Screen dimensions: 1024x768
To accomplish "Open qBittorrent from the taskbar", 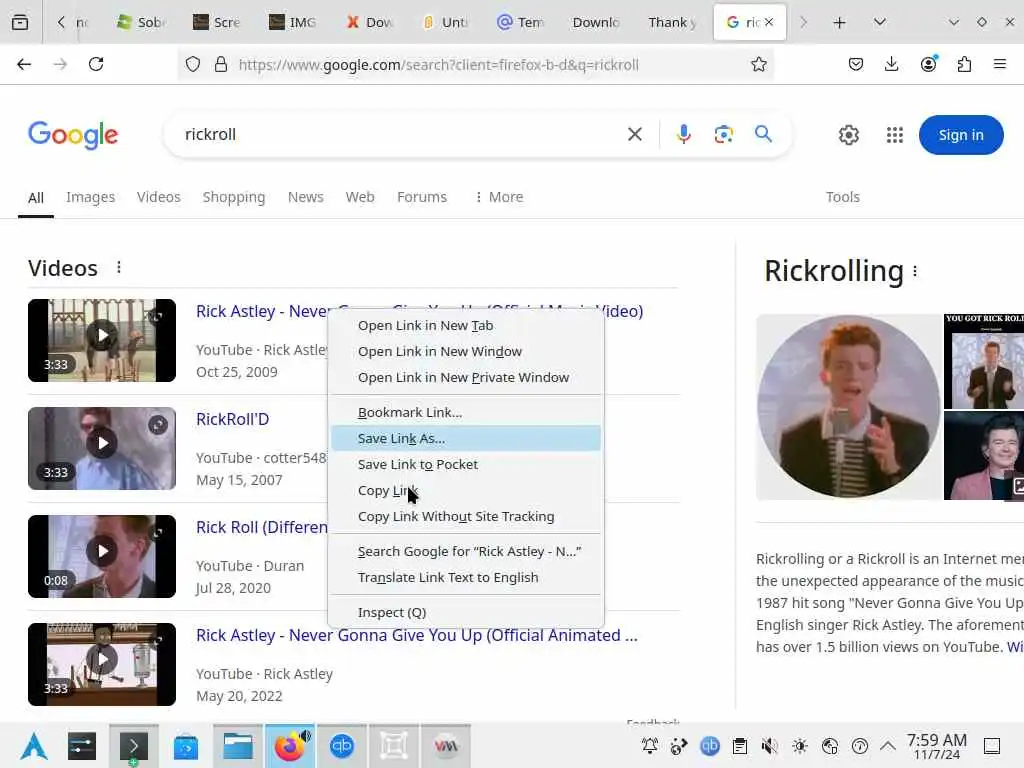I will [x=342, y=746].
